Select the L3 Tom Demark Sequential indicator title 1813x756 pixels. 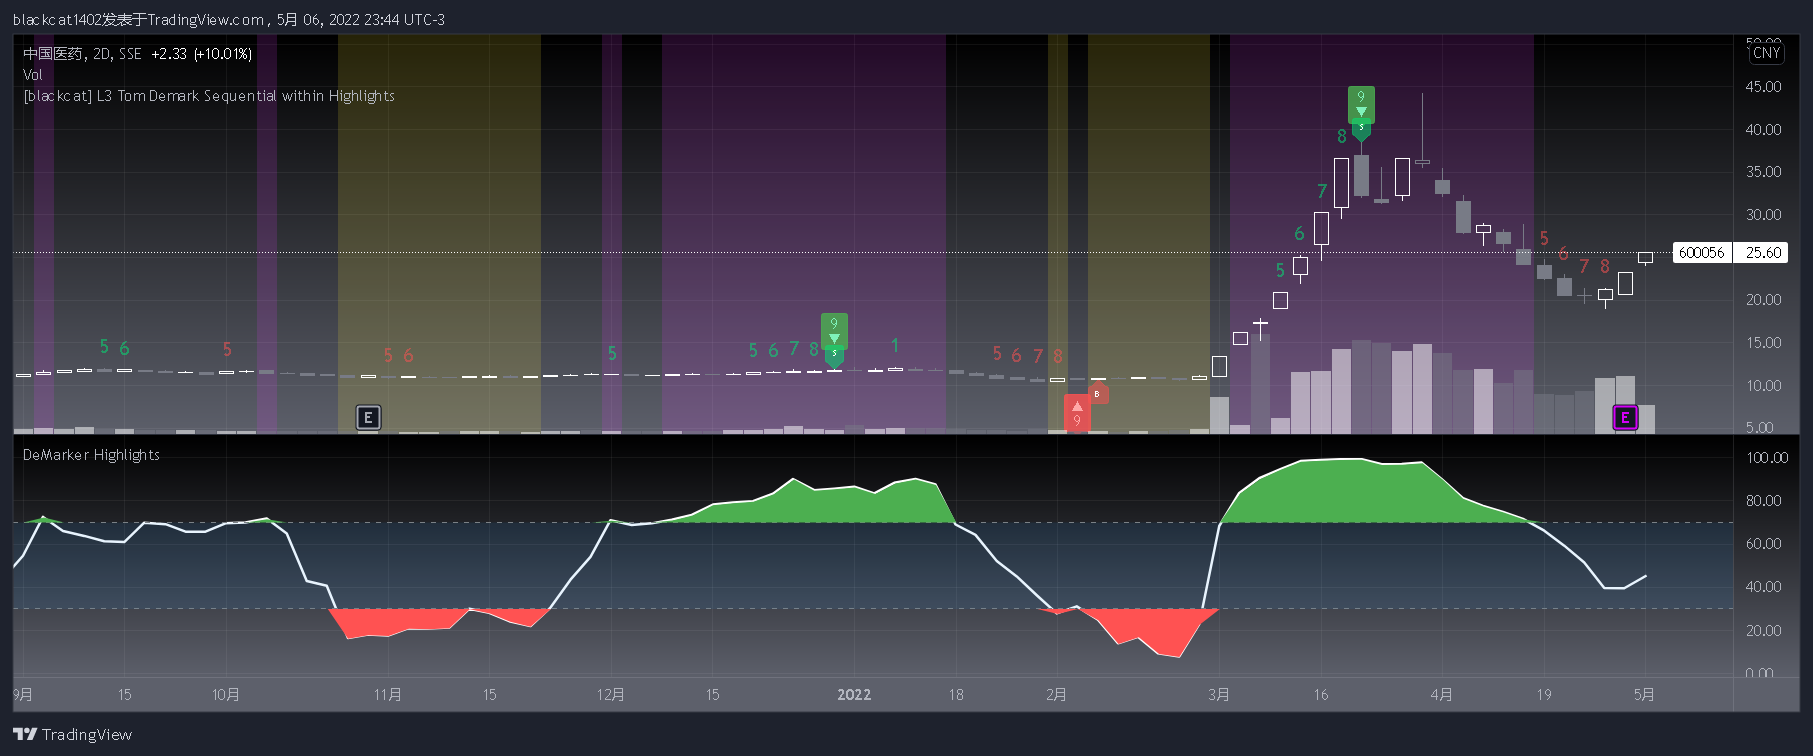pos(209,96)
